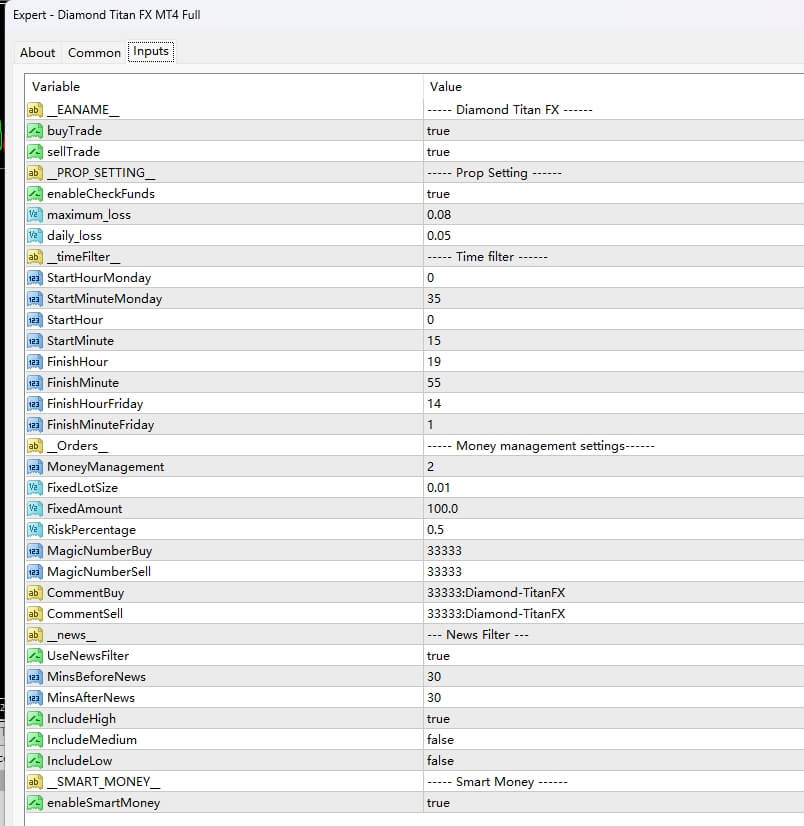The height and width of the screenshot is (826, 804).
Task: Click the 123 icon beside StartHour
Action: tap(33, 319)
